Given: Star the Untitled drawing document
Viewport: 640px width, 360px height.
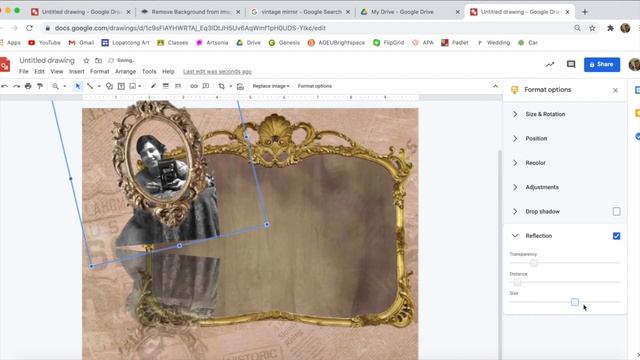Looking at the screenshot, I should 86,60.
